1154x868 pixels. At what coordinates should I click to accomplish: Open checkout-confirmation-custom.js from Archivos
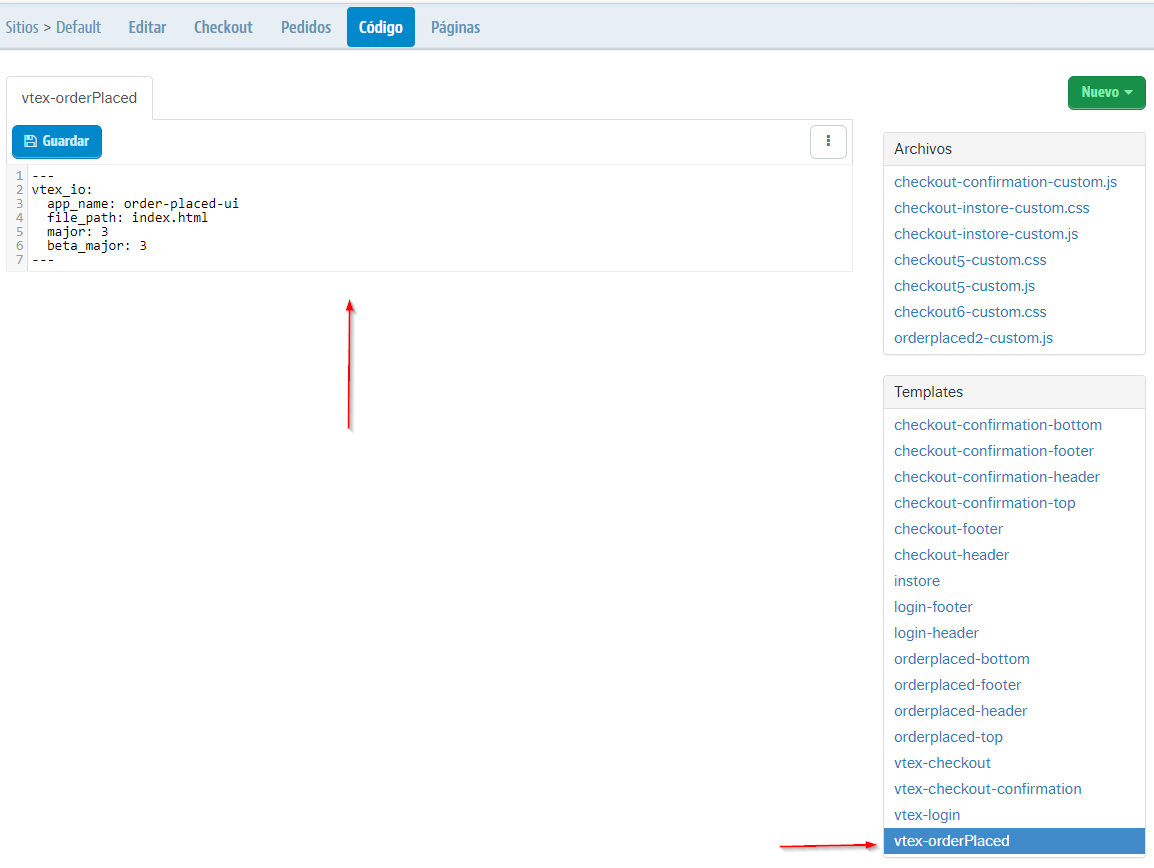[1005, 181]
